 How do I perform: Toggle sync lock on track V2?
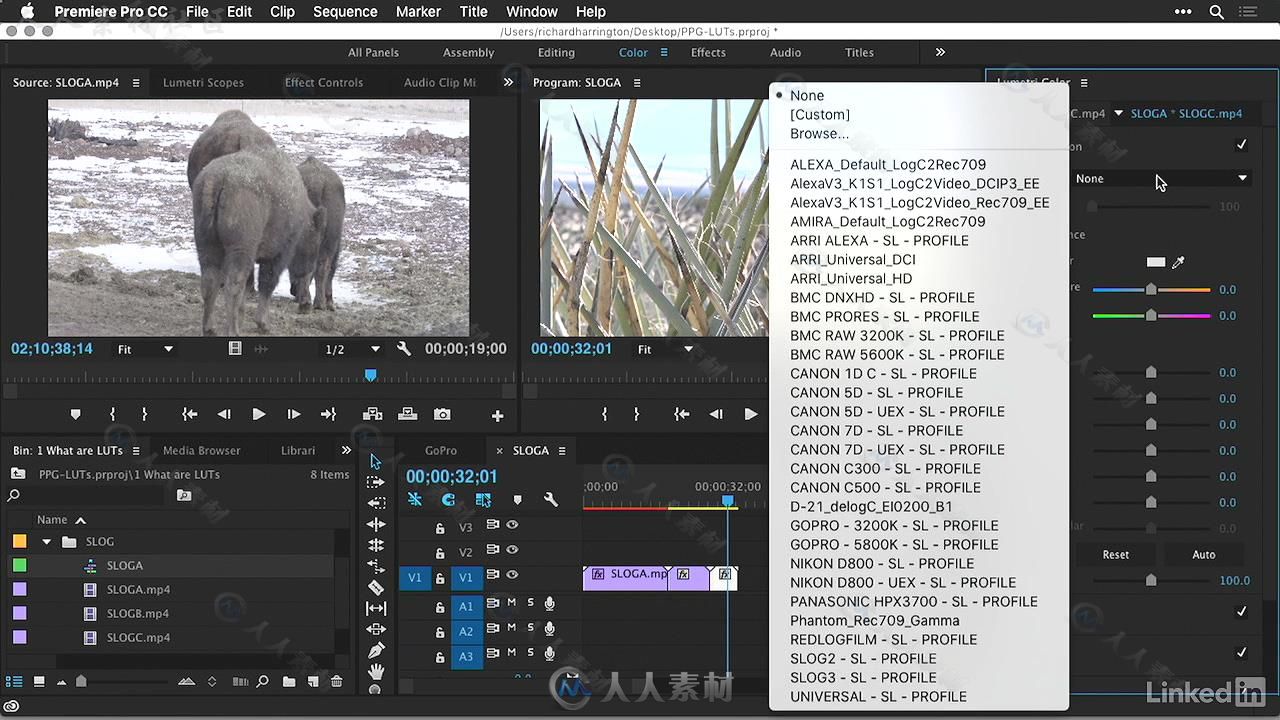[x=492, y=550]
